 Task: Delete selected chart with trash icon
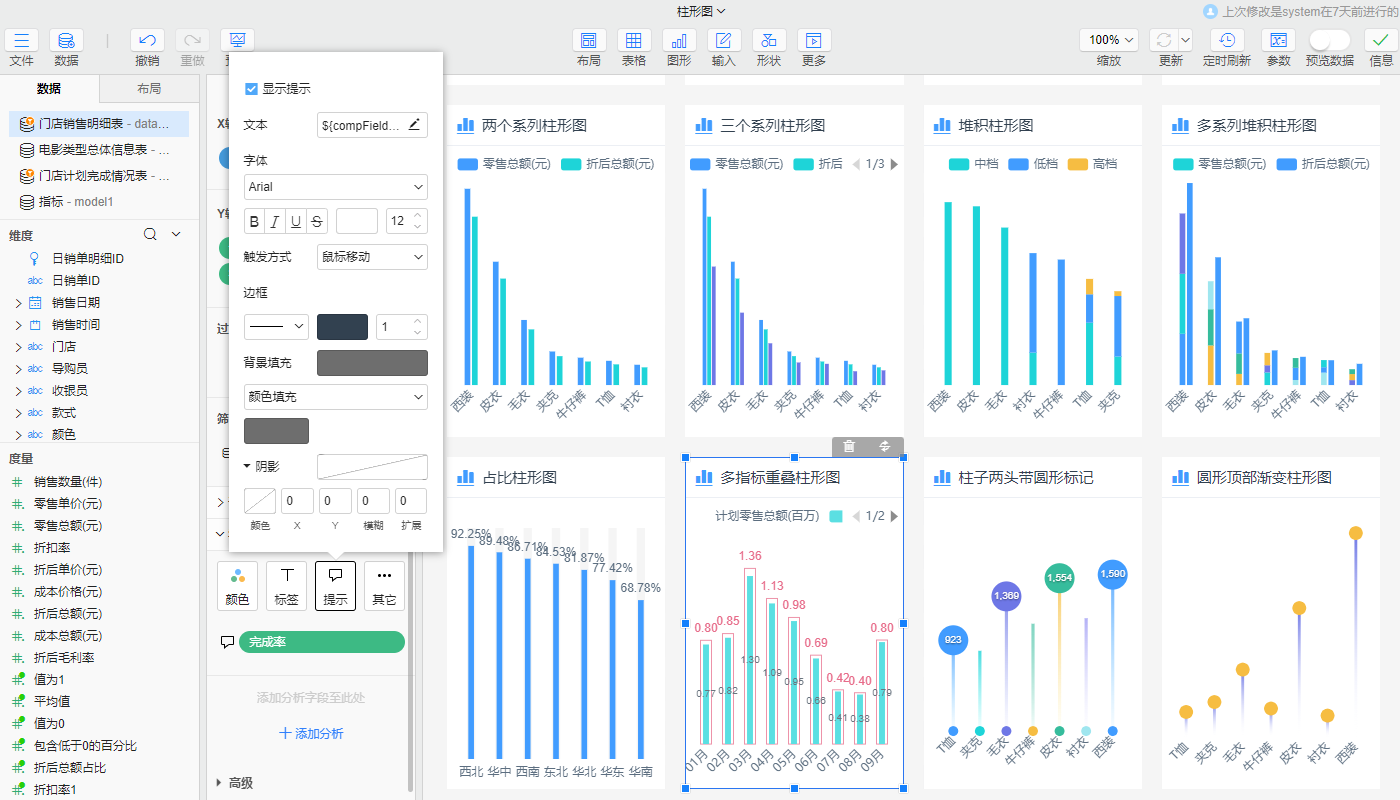coord(849,447)
